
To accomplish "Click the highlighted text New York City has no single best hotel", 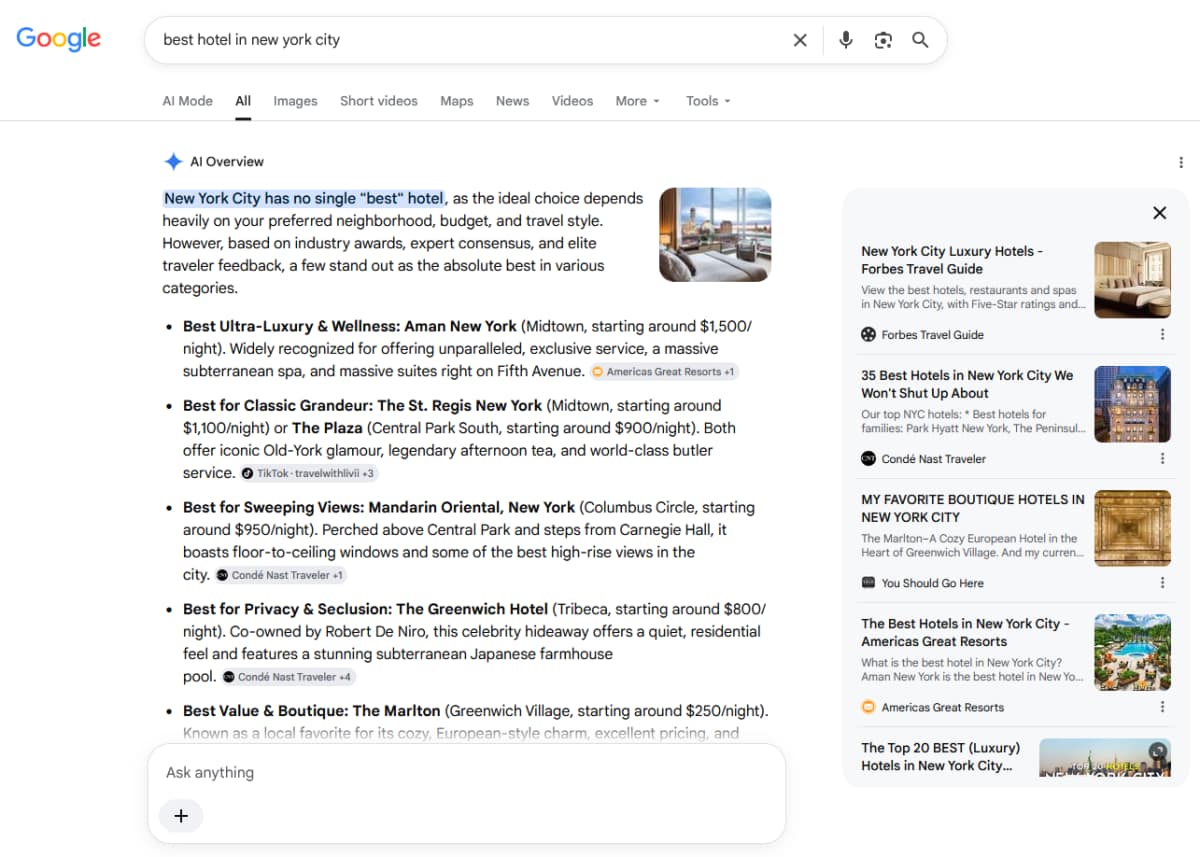I will (x=304, y=198).
